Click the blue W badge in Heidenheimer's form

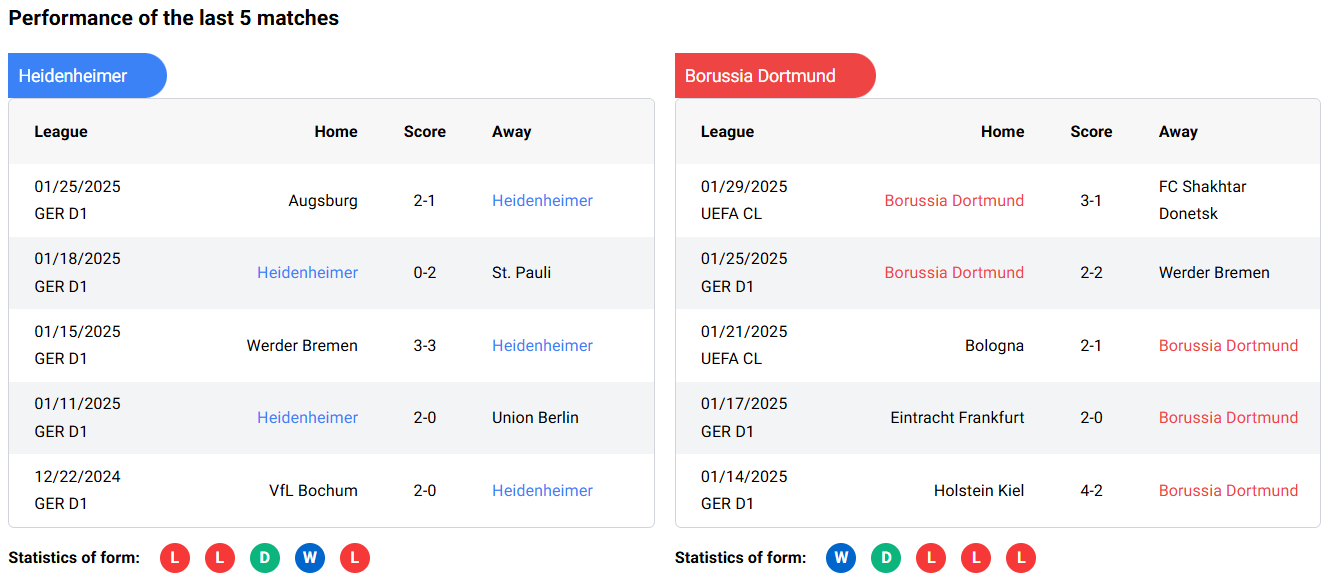click(x=310, y=558)
